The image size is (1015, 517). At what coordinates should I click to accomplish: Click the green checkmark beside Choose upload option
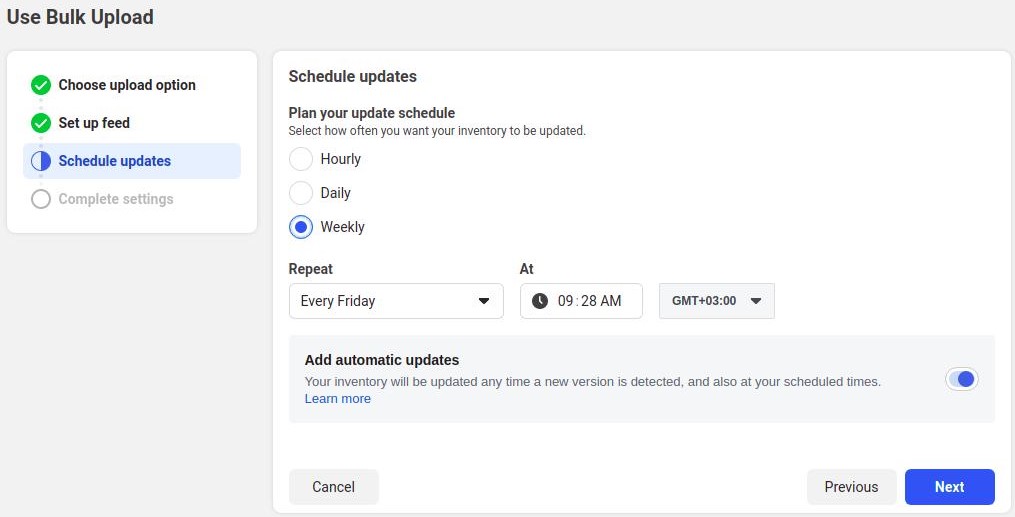[41, 85]
